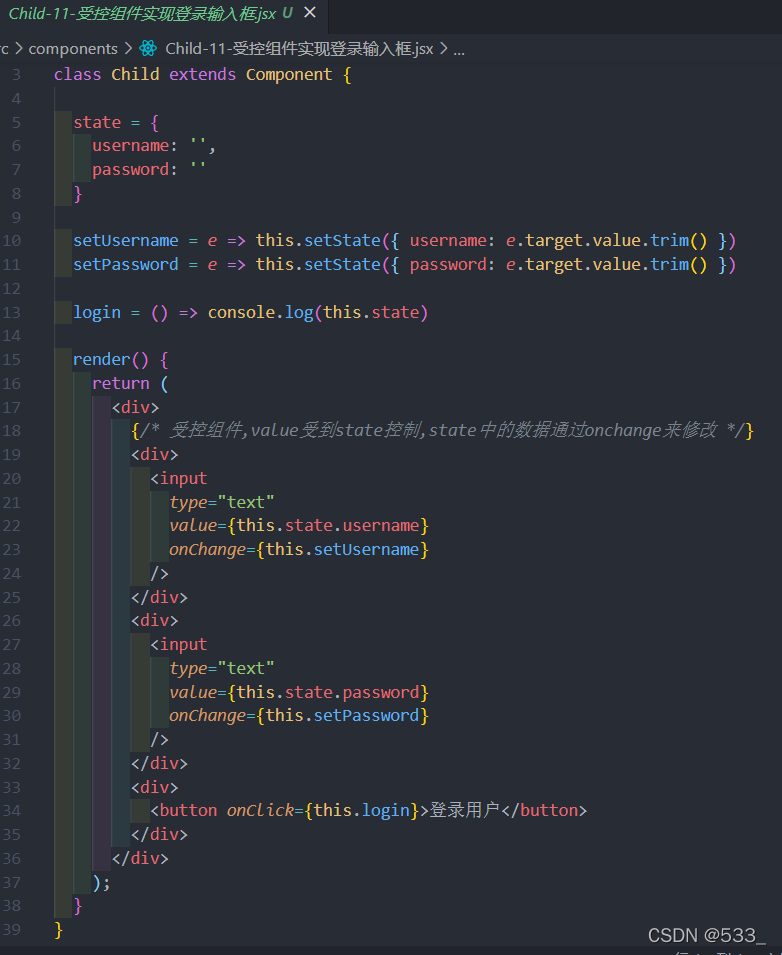The image size is (782, 955).
Task: Click 'this.setUsername' onChange handler on line 23
Action: (342, 549)
